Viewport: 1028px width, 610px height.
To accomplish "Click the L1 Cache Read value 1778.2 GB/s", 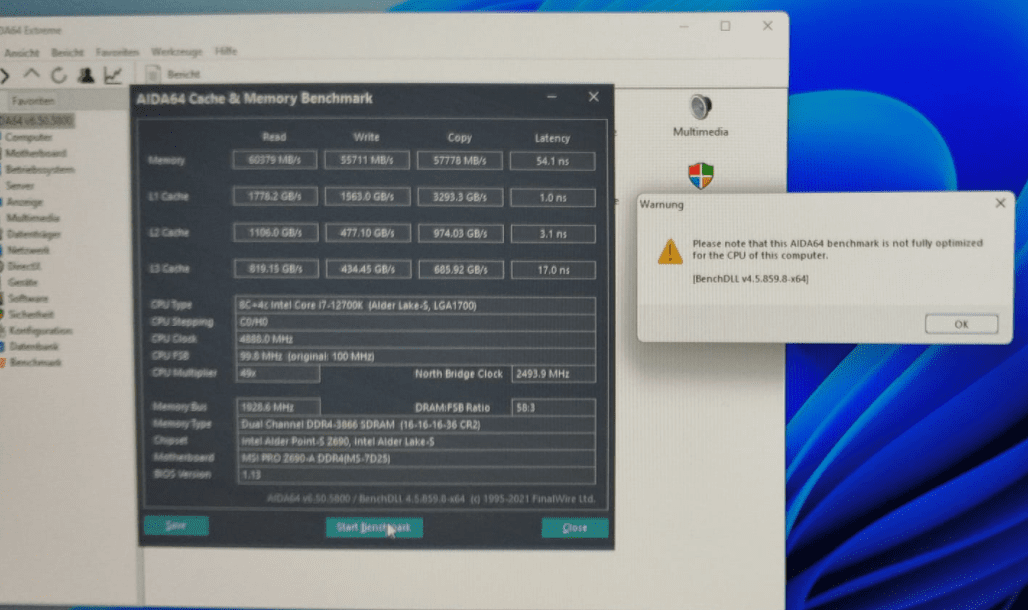I will click(275, 196).
